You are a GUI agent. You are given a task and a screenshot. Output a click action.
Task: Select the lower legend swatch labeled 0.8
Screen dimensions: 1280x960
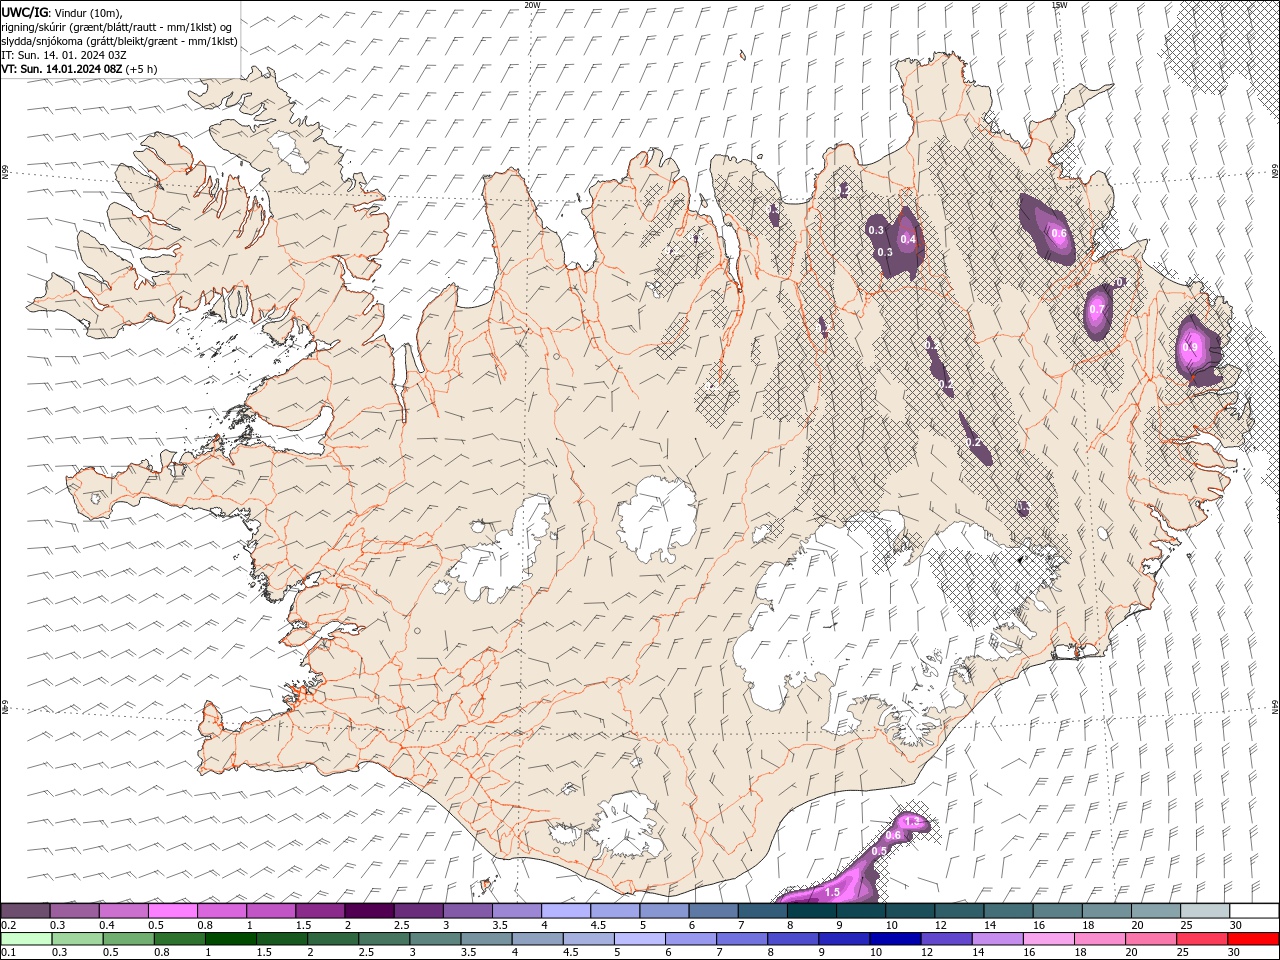tap(179, 939)
